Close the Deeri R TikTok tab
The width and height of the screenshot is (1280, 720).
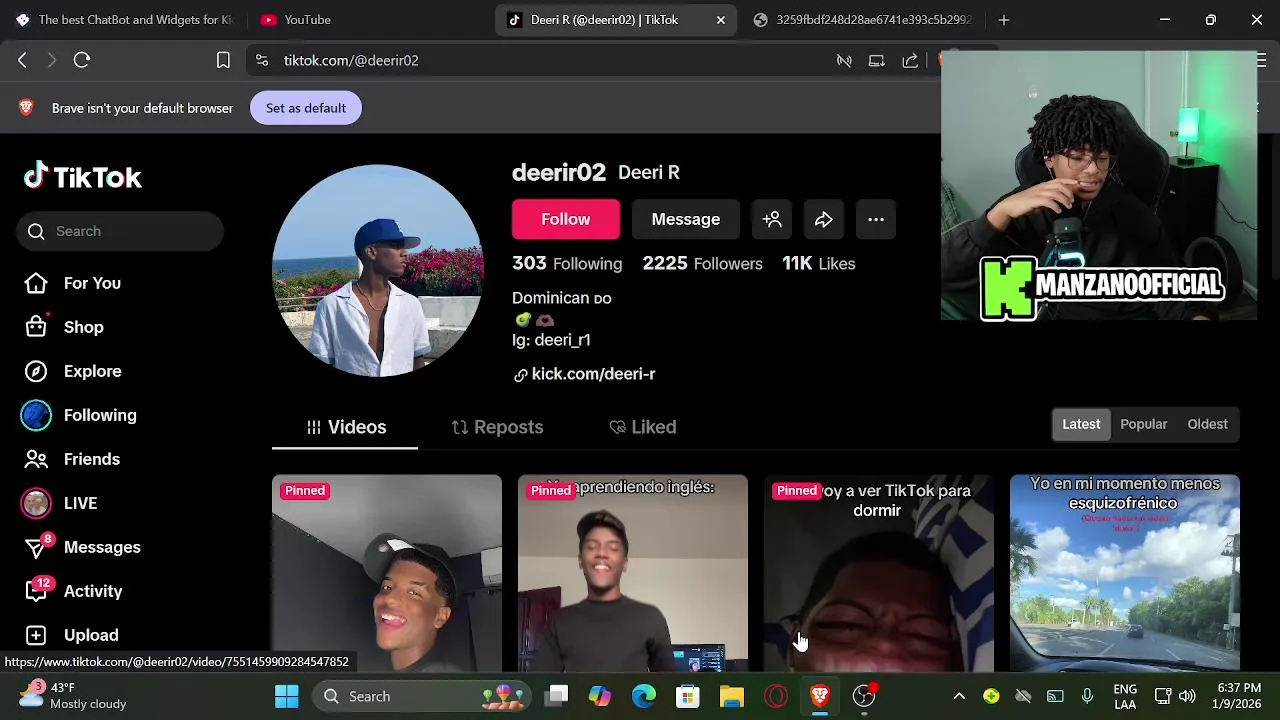coord(721,20)
